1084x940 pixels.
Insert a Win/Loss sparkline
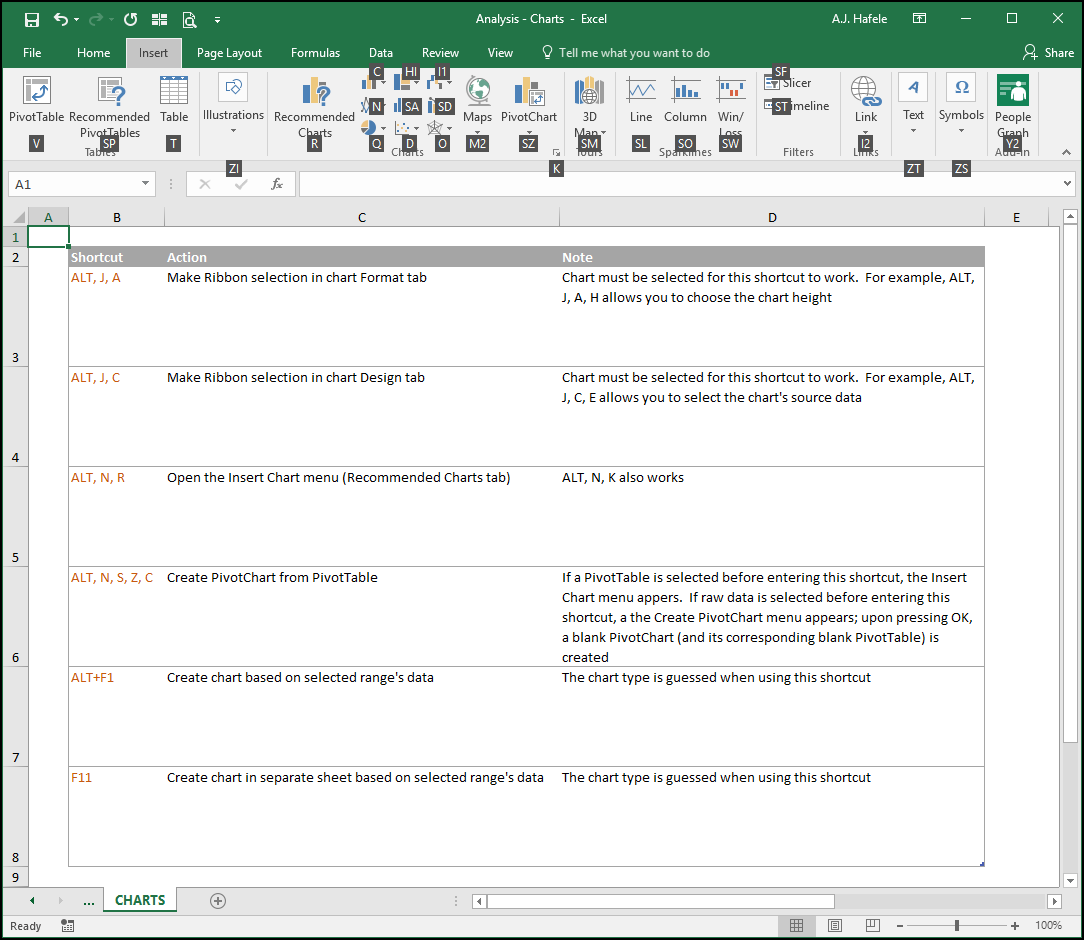pyautogui.click(x=731, y=107)
